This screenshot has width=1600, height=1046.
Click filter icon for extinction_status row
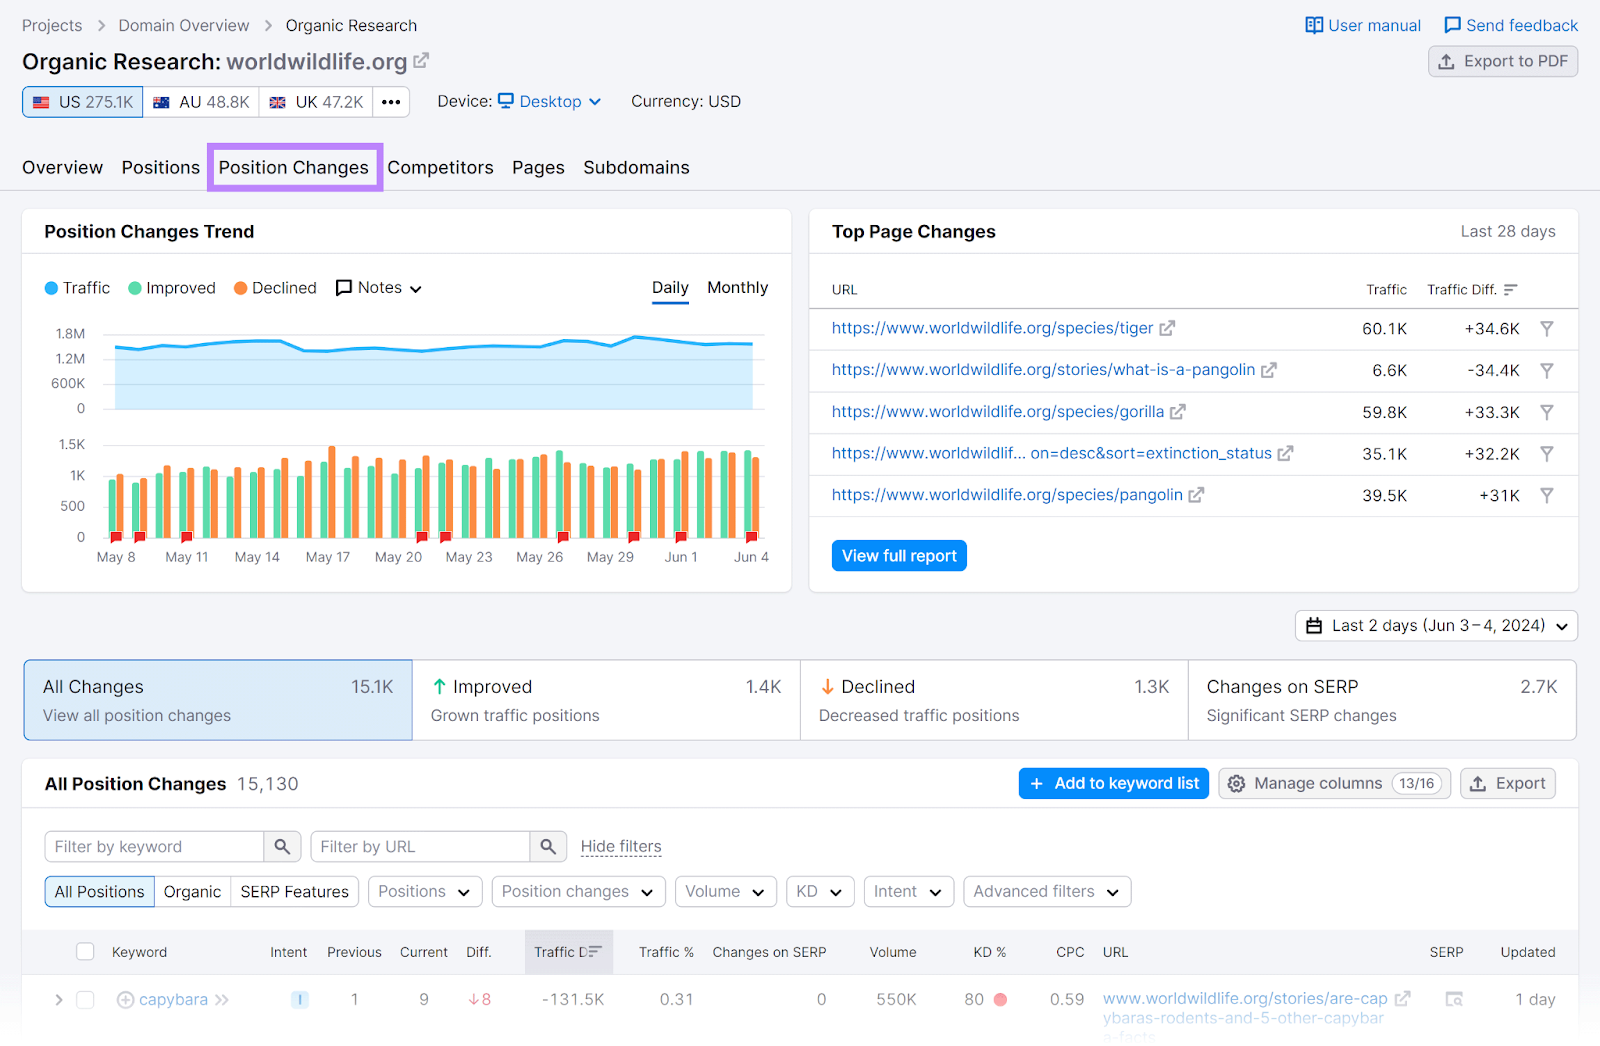point(1547,454)
